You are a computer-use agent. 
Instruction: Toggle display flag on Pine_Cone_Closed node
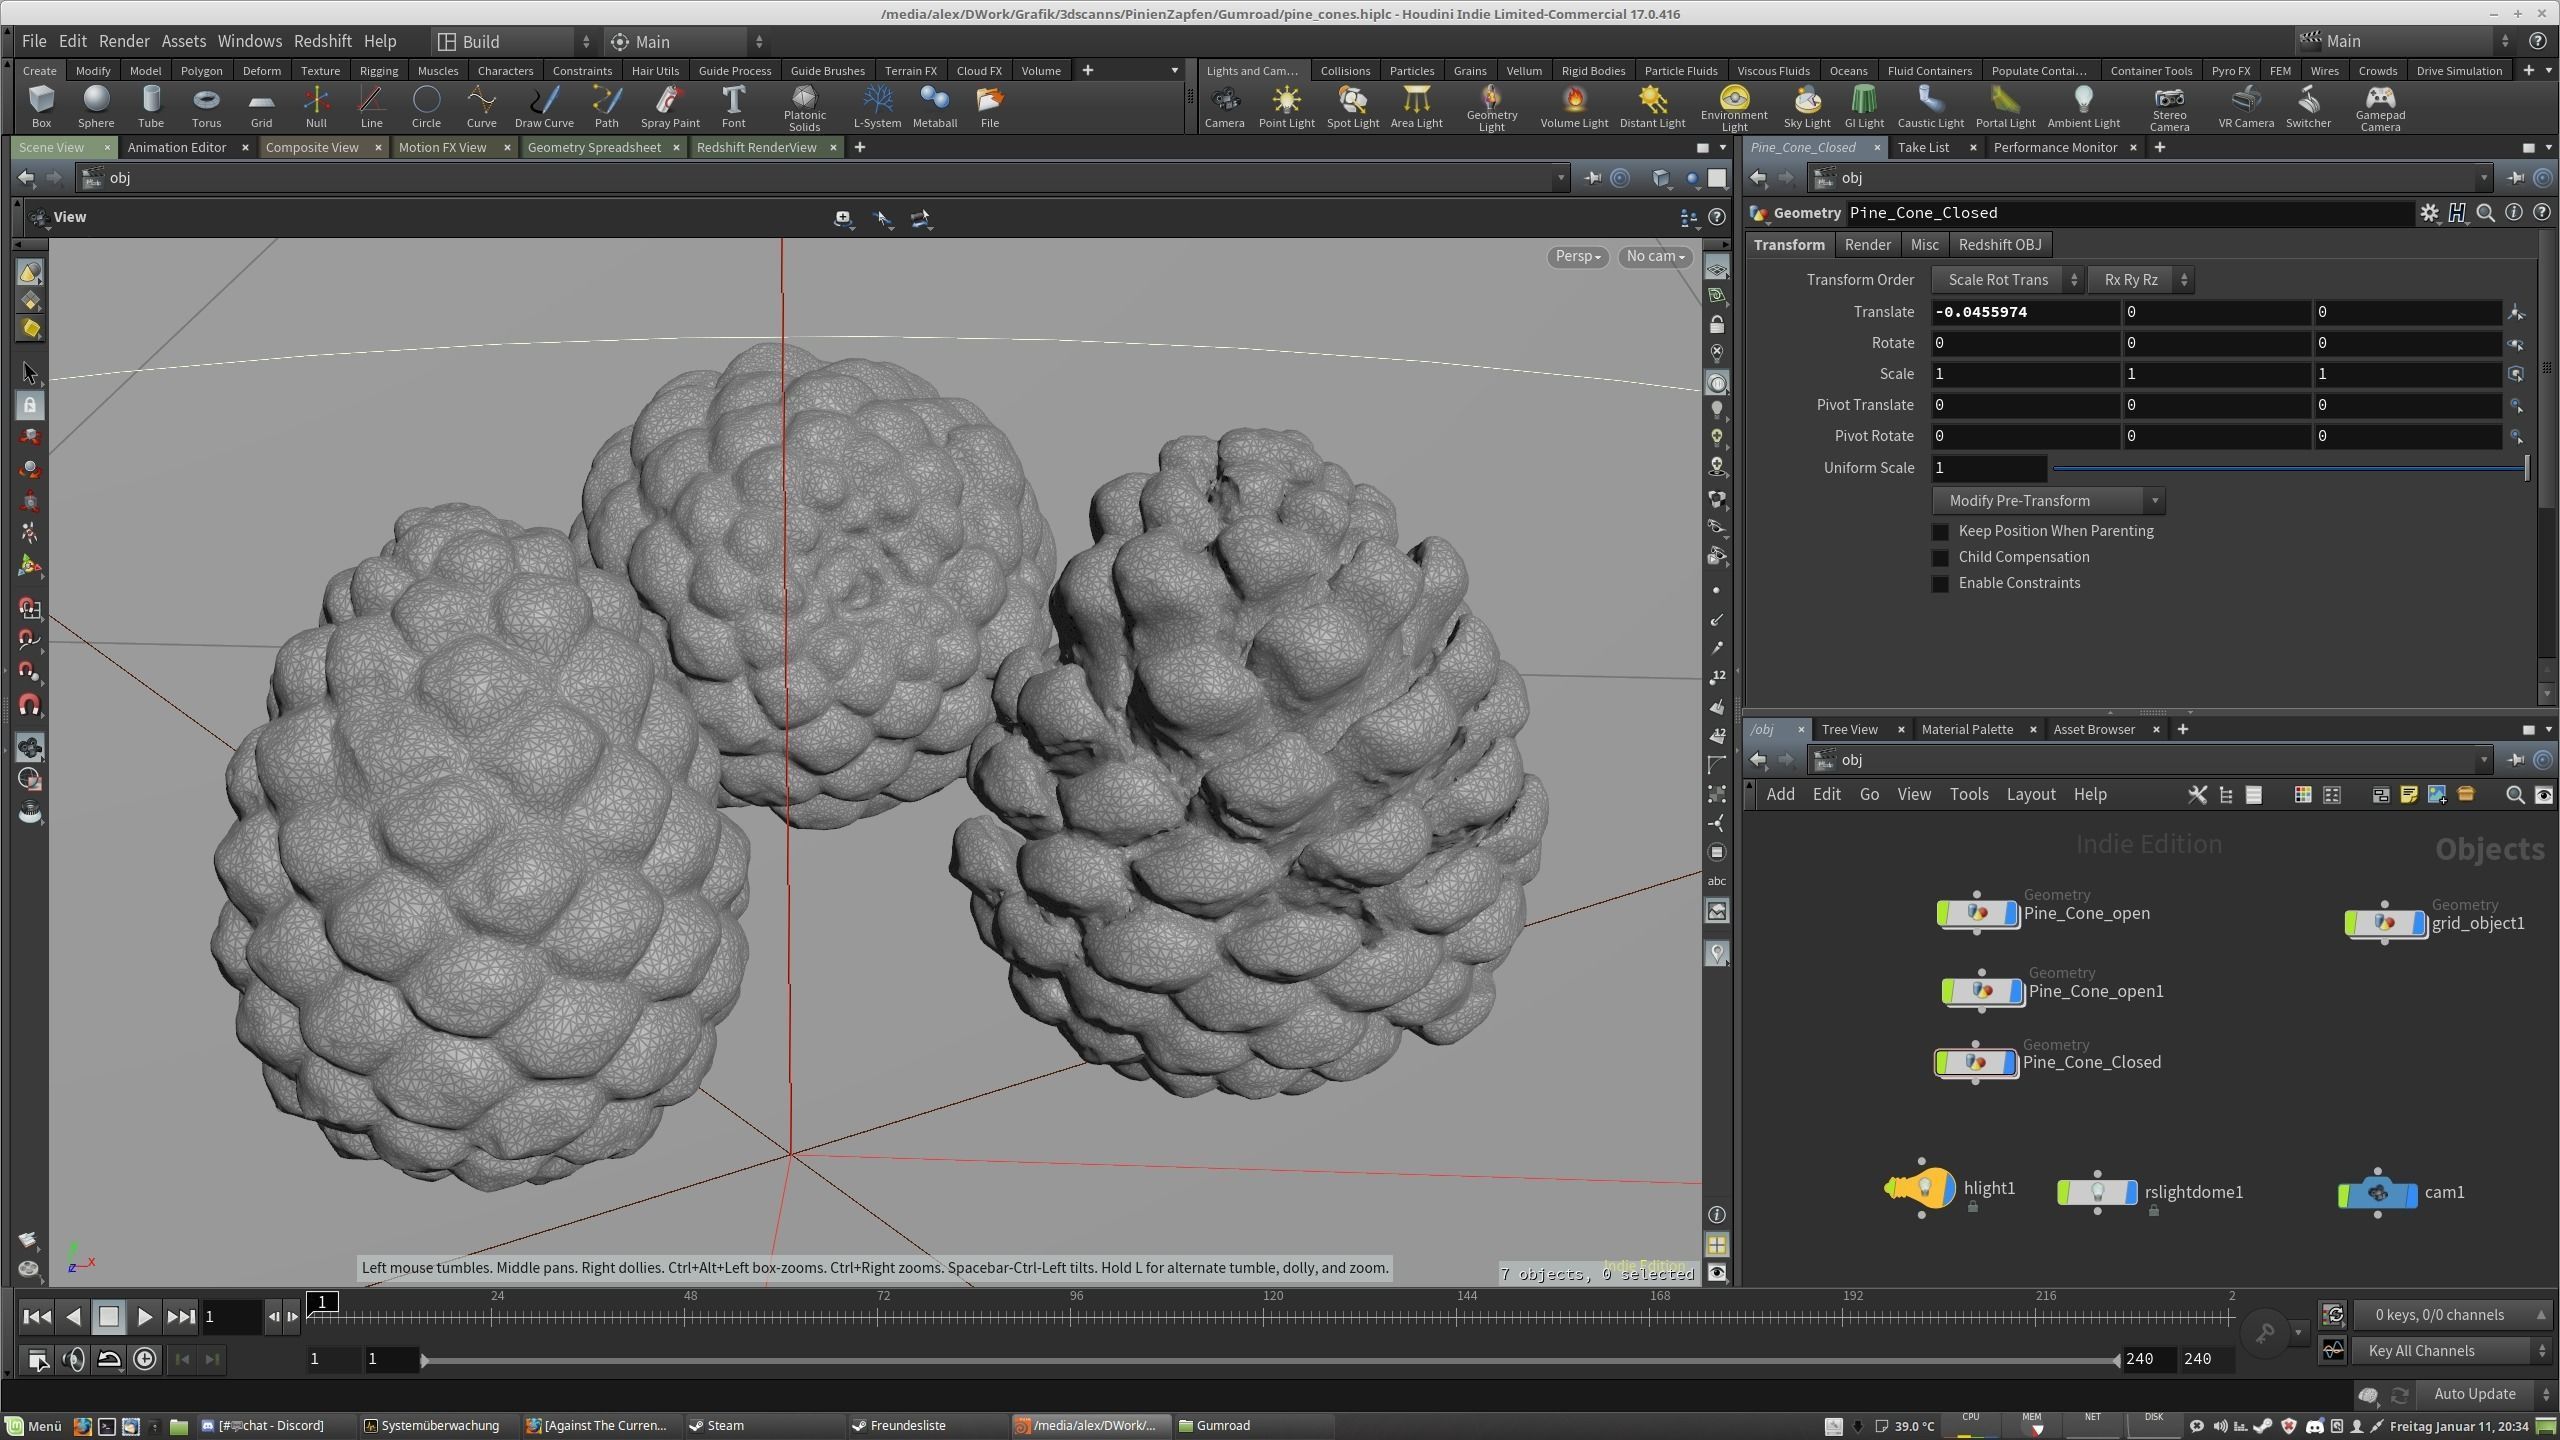point(2007,1062)
